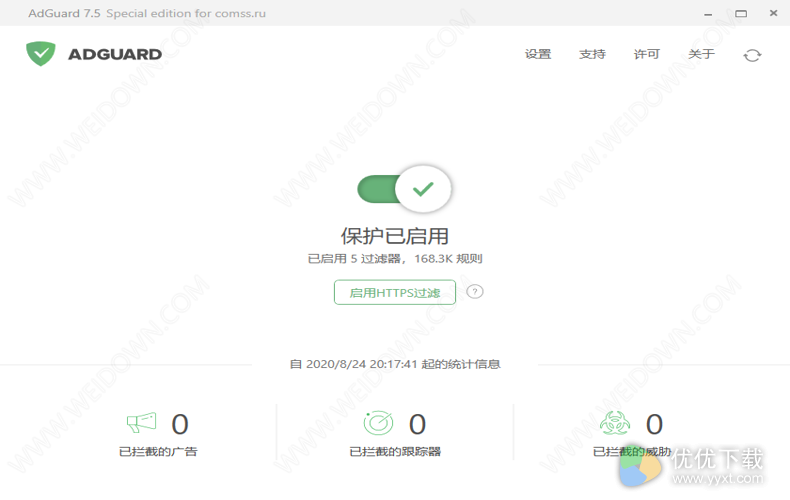The image size is (790, 500).
Task: Click the blocked ads count 0
Action: click(x=180, y=424)
